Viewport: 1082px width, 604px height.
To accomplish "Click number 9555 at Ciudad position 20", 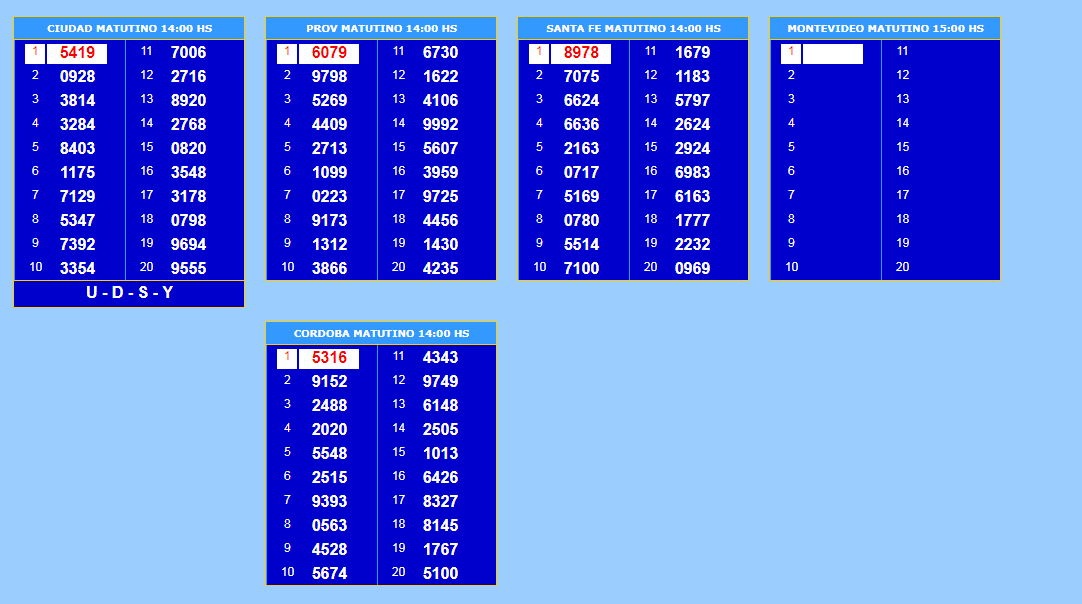I will 188,268.
